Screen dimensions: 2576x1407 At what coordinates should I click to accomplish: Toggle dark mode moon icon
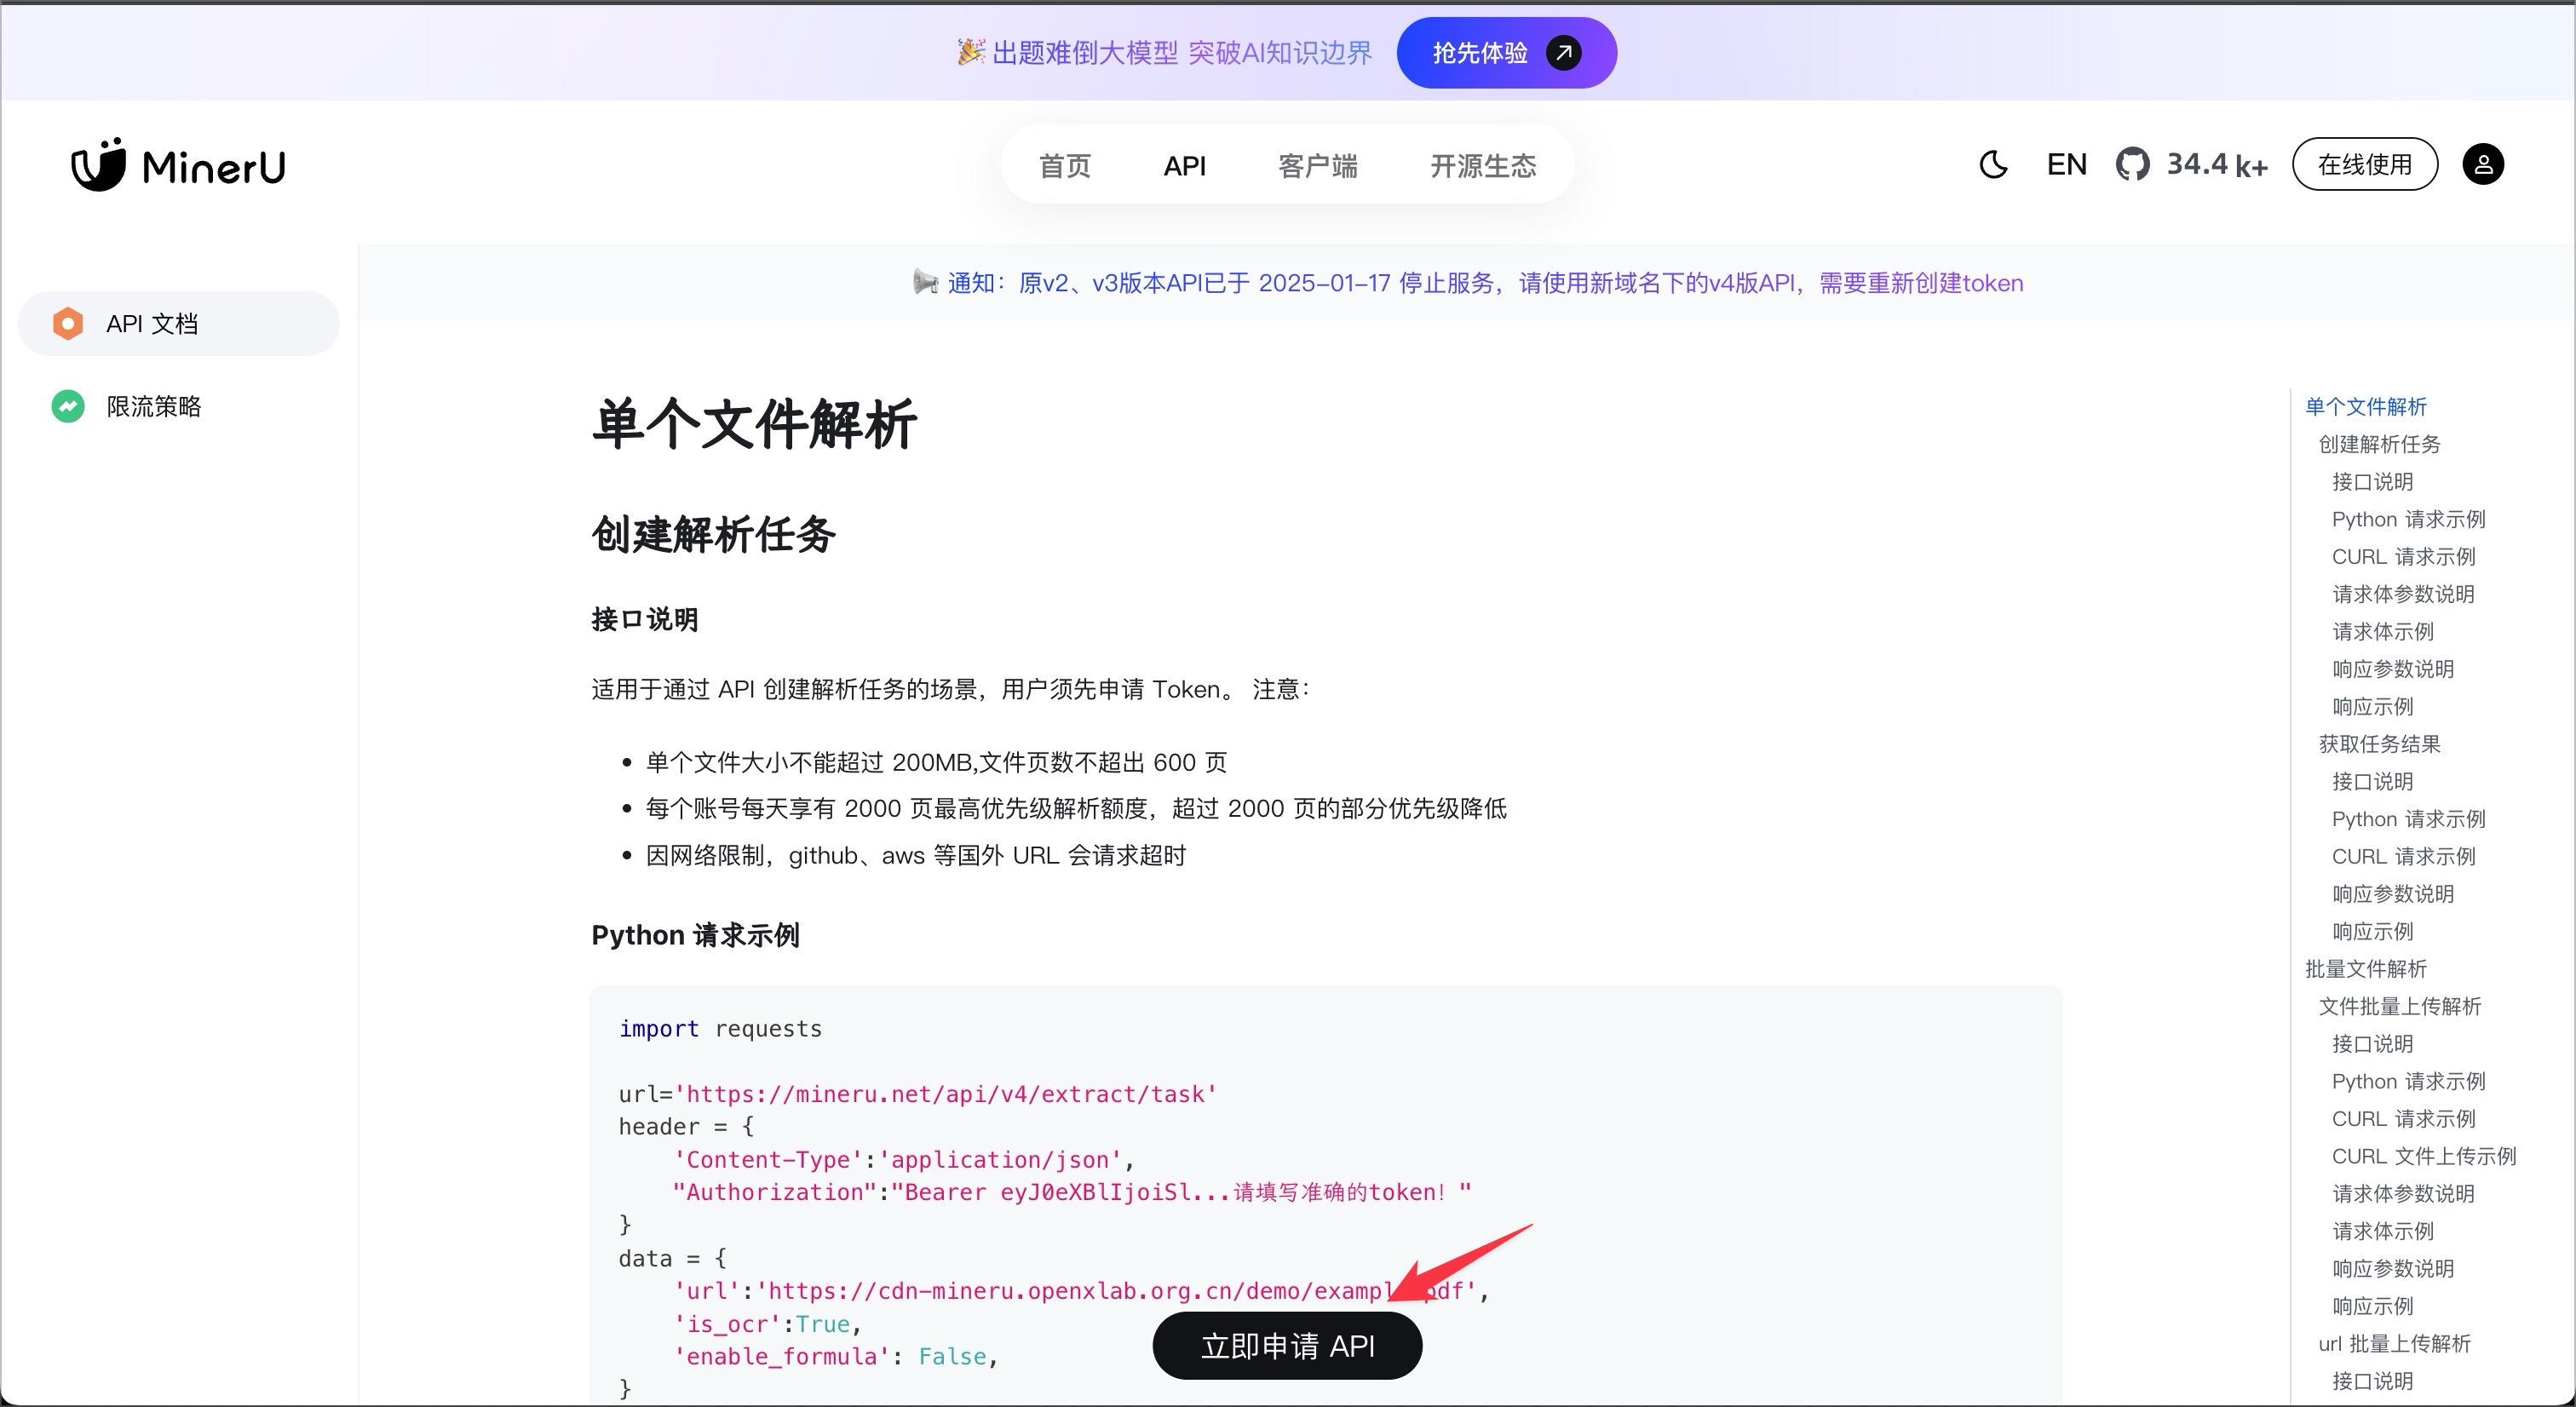point(1993,165)
